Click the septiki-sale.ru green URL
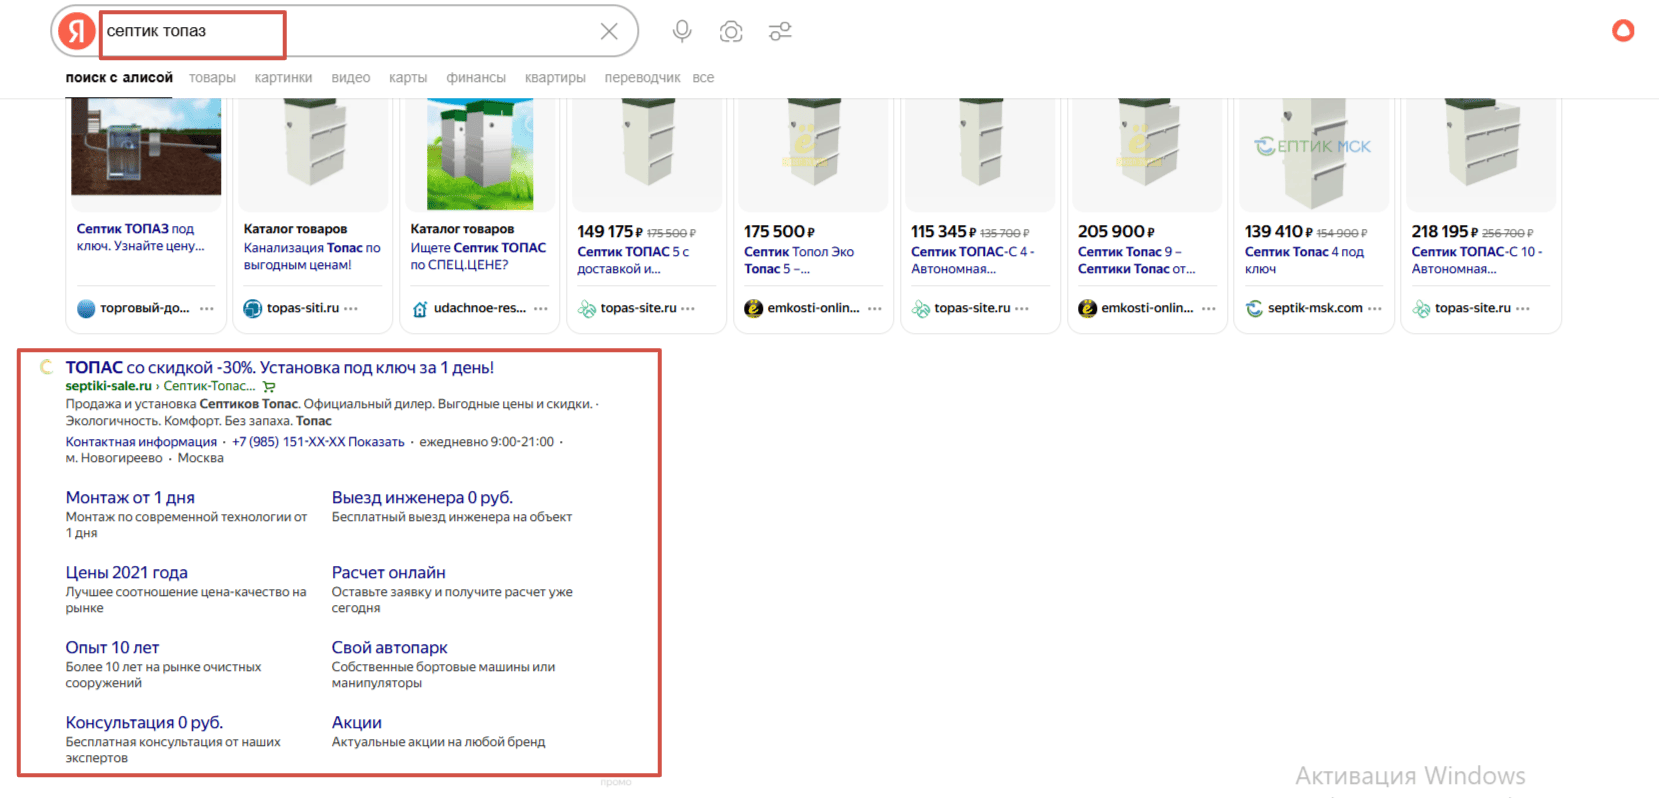Viewport: 1659px width, 798px height. (108, 386)
